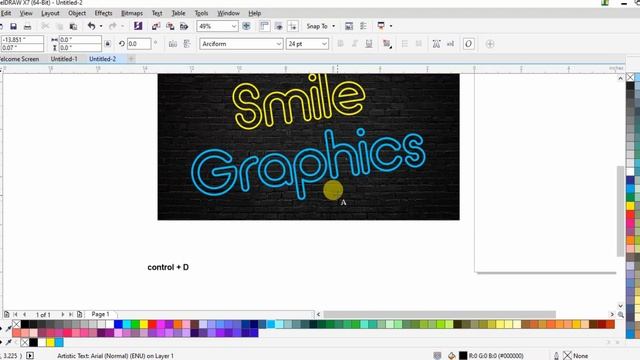Click the Save icon in toolbar
The image size is (640, 360).
pos(13,27)
